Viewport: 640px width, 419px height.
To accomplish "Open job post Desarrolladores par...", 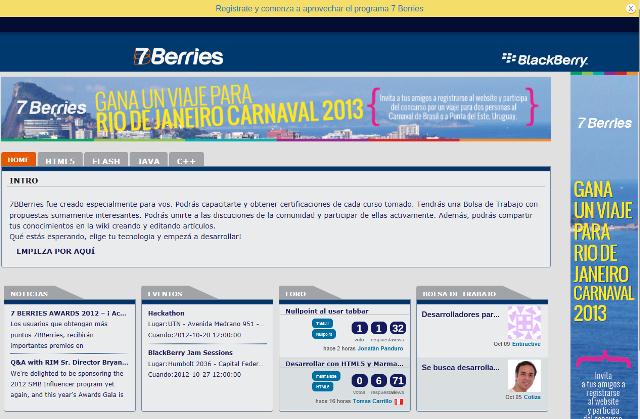I will (x=460, y=315).
